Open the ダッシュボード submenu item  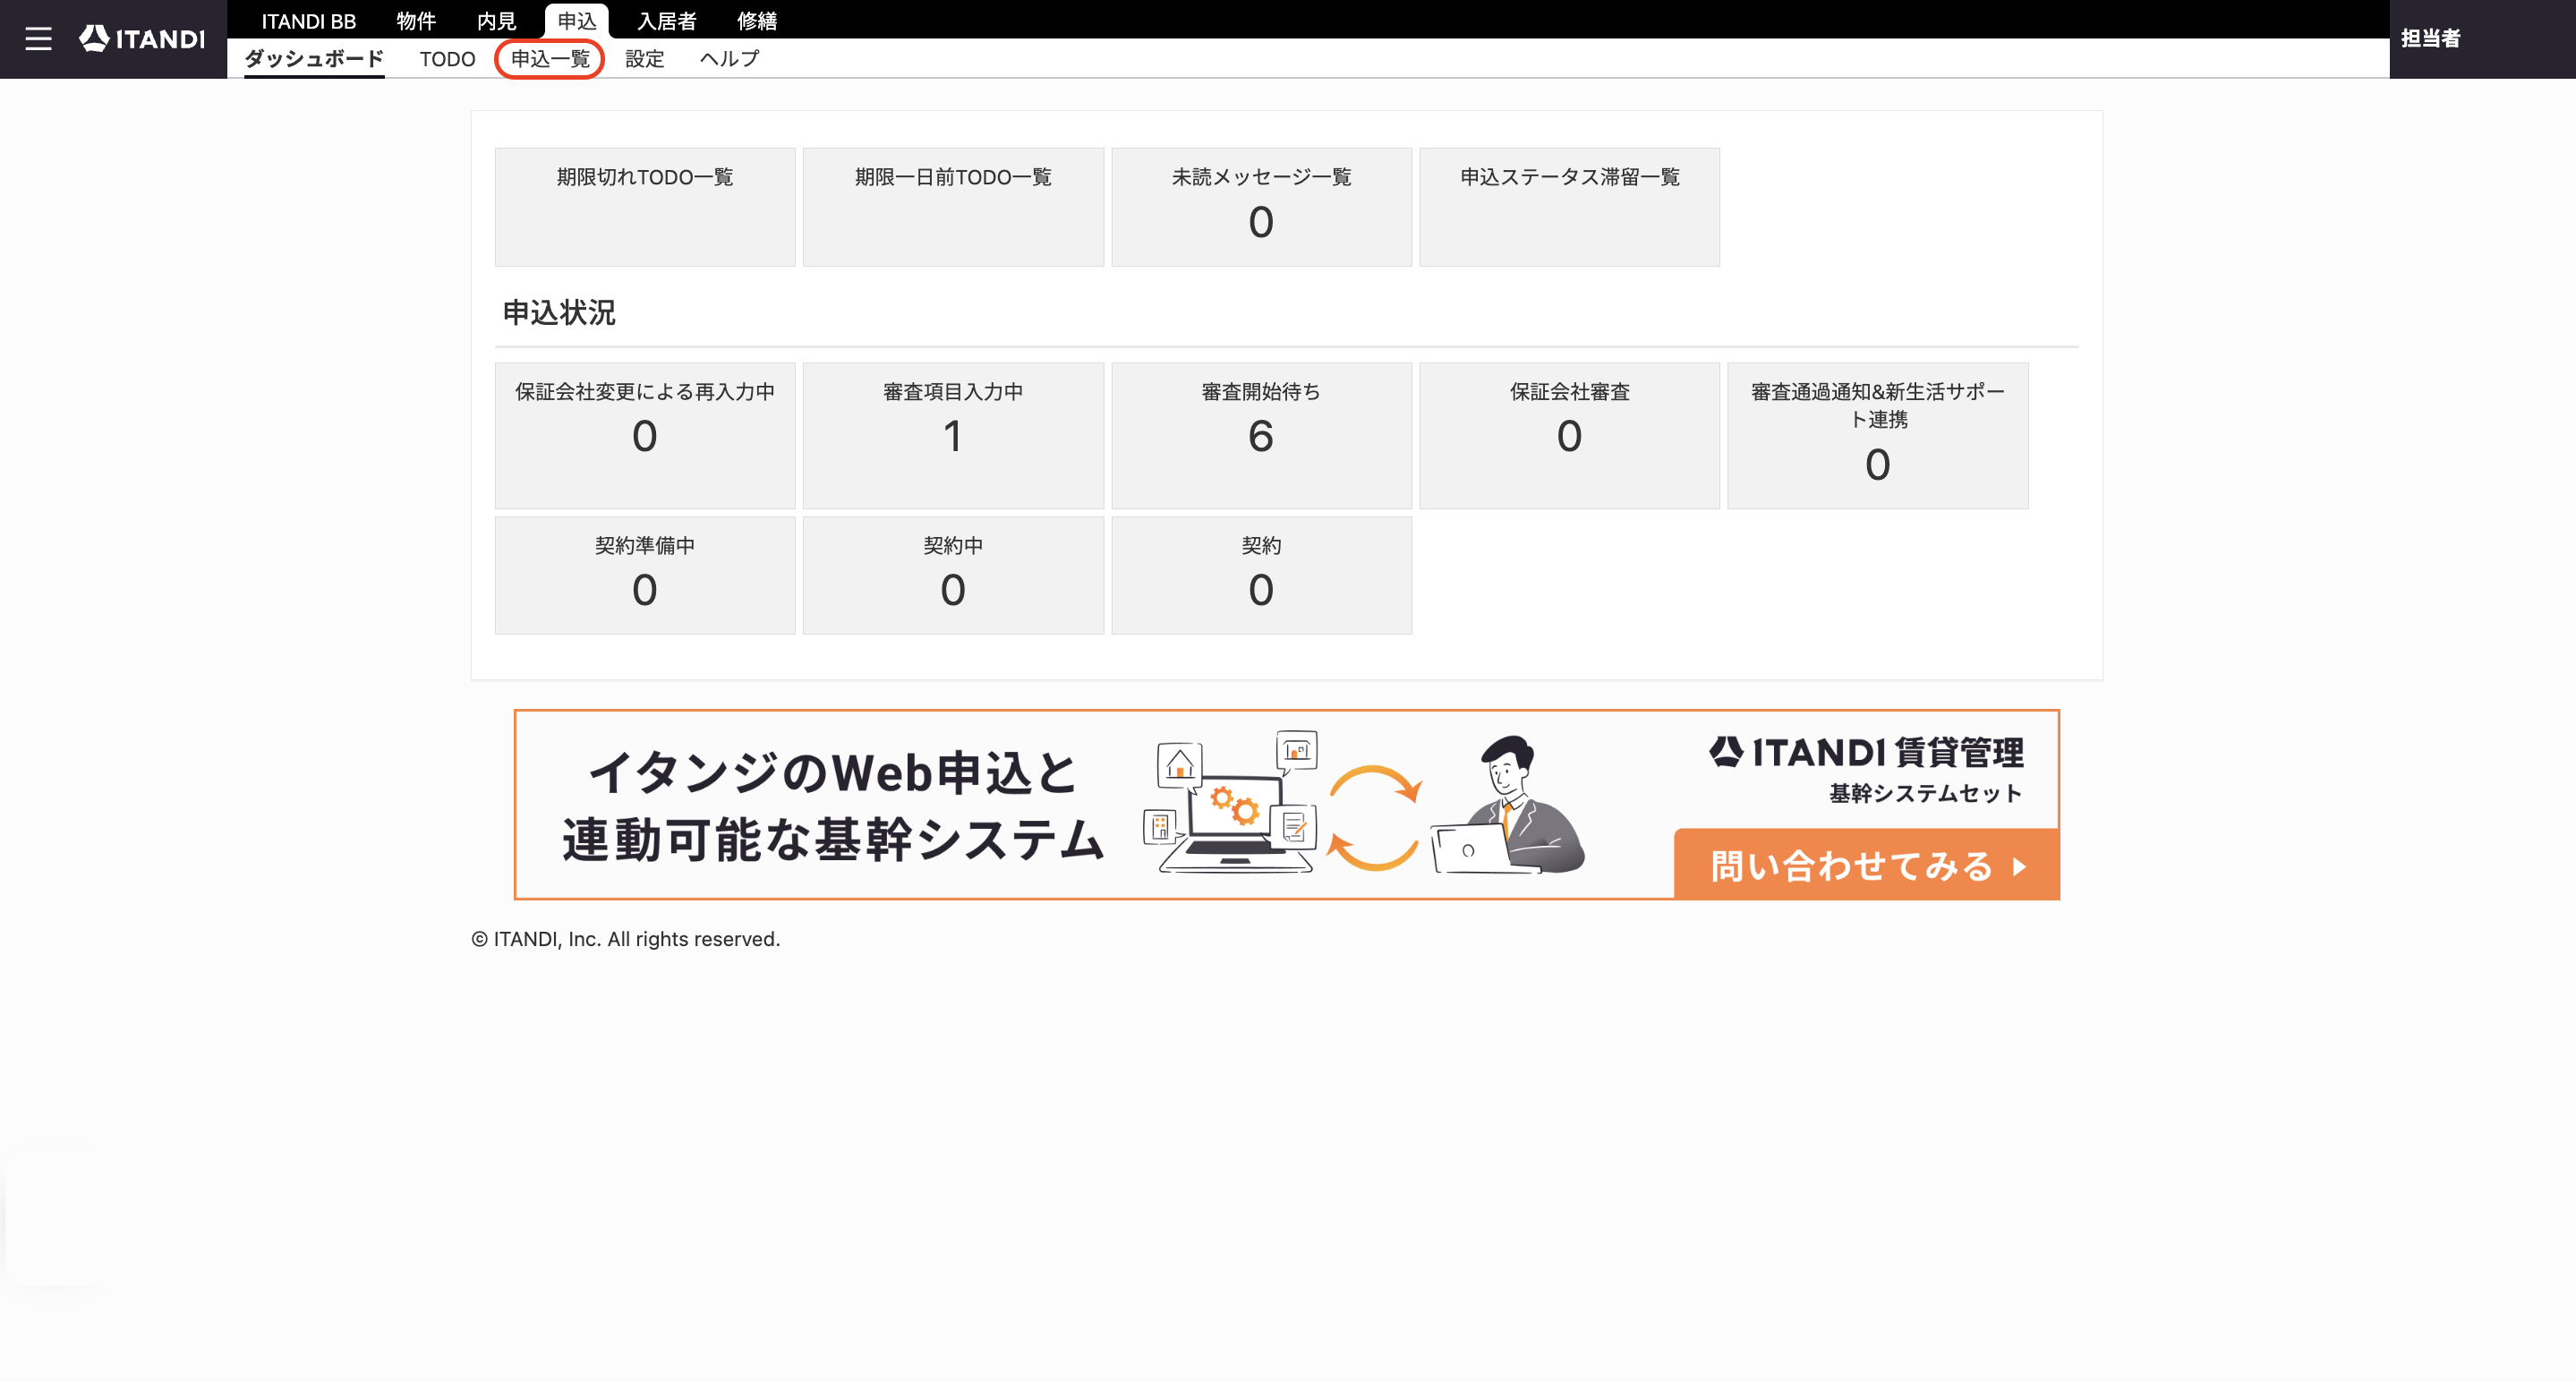click(314, 59)
